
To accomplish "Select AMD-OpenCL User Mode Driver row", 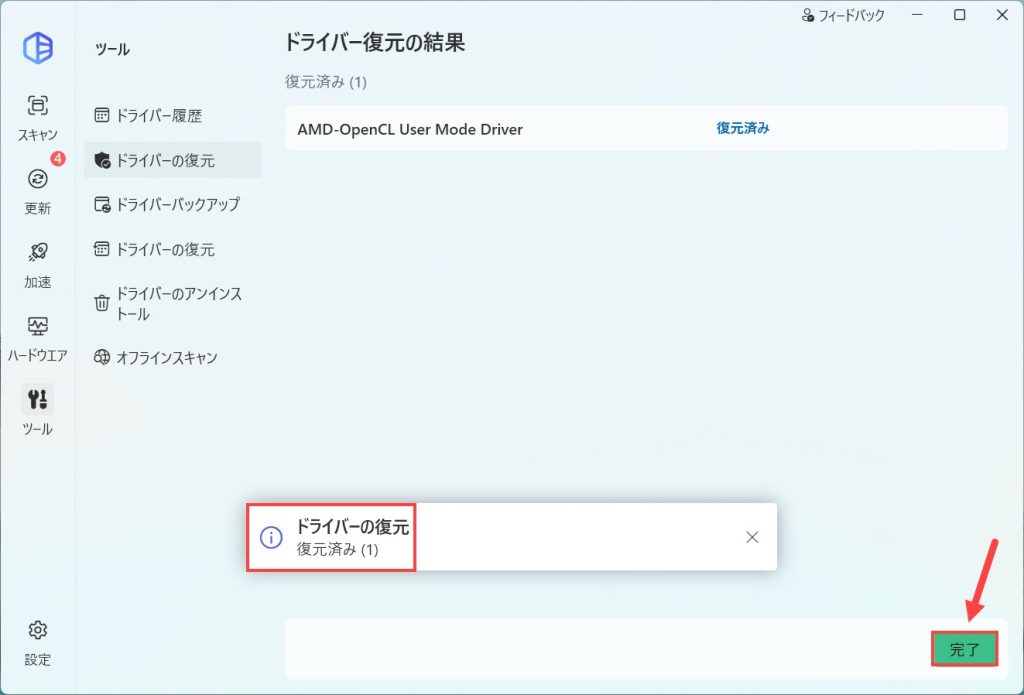I will pyautogui.click(x=646, y=129).
